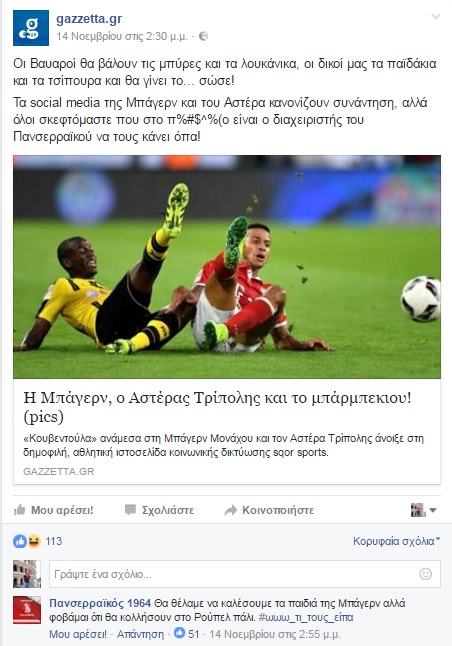Click the public audience globe icon
The image size is (452, 646).
203,36
